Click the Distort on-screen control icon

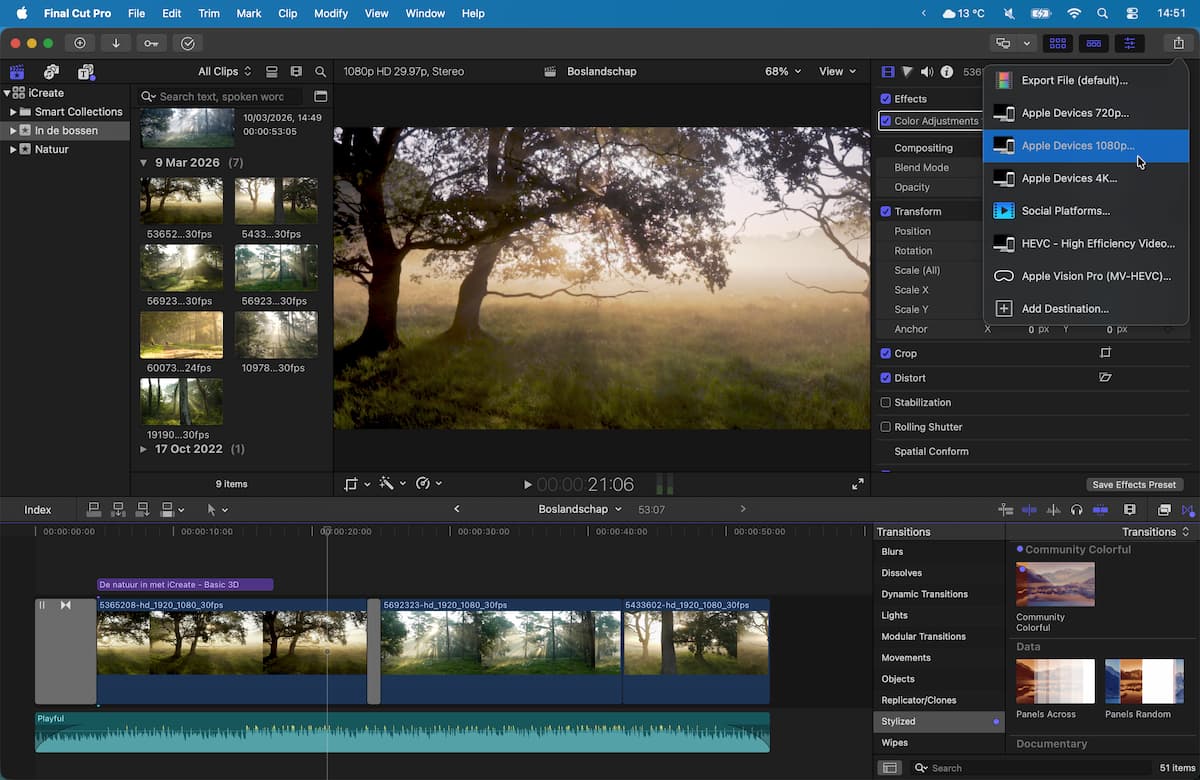tap(1105, 378)
